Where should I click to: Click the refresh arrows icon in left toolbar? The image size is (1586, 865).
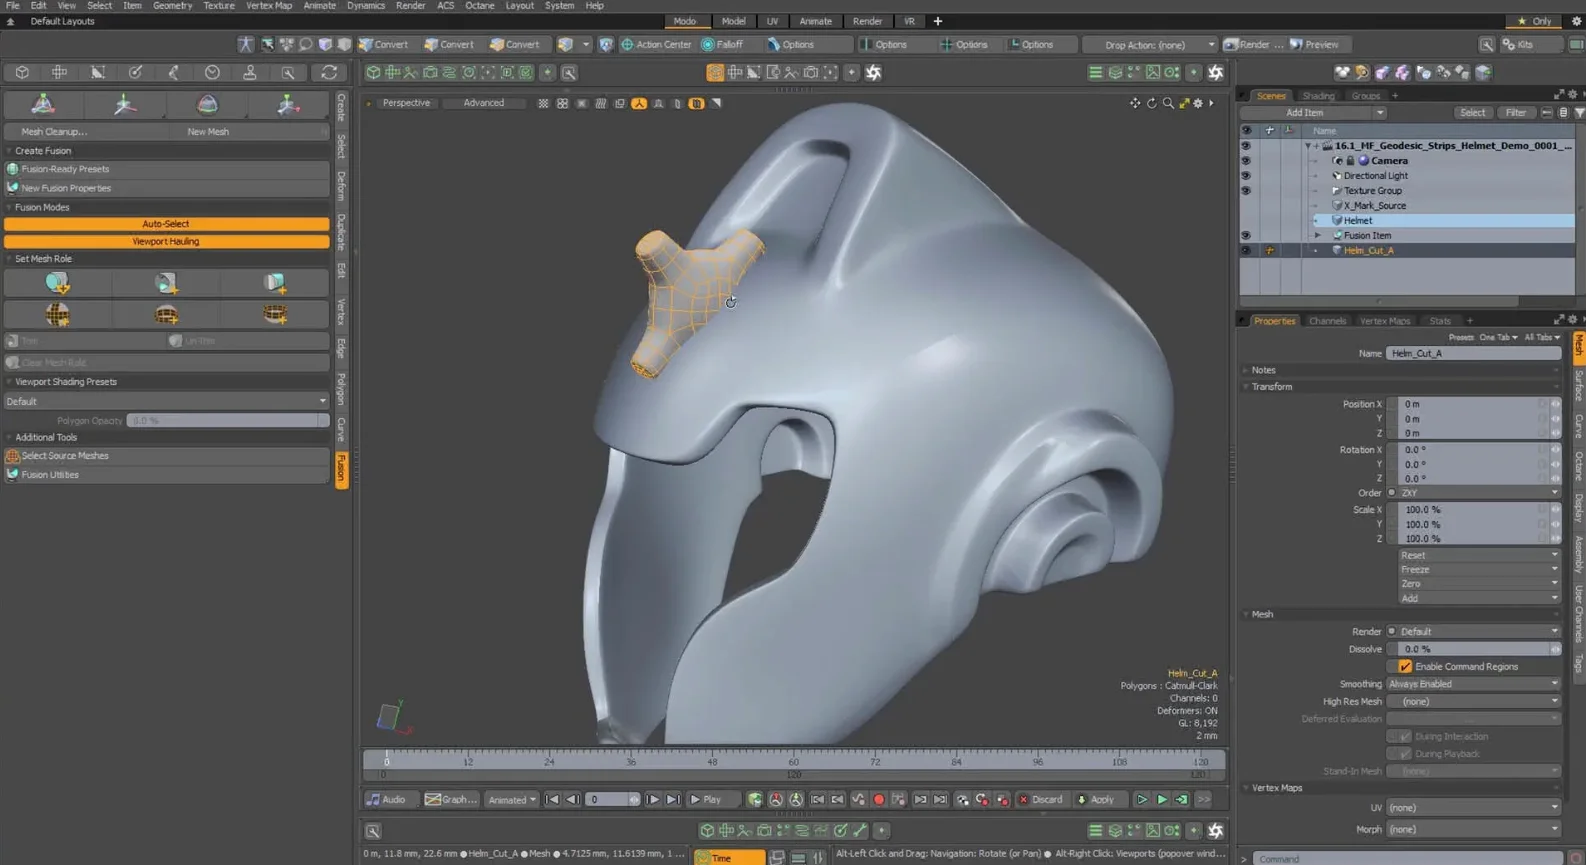pos(329,72)
